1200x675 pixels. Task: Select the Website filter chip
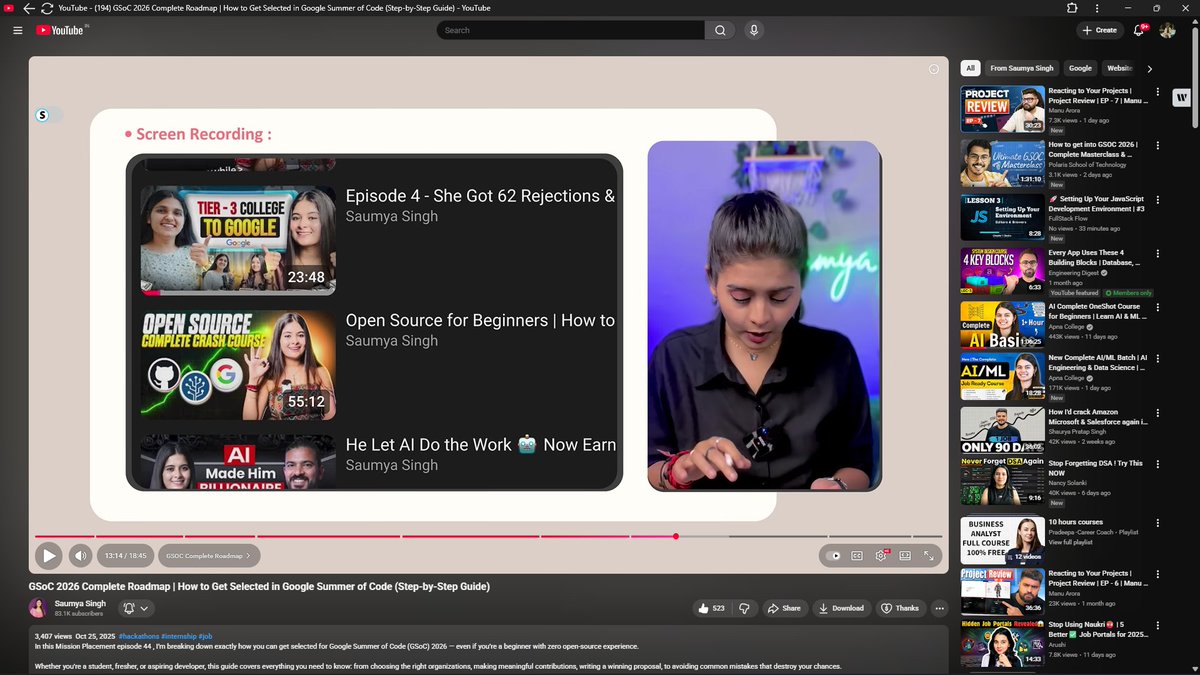click(1119, 68)
